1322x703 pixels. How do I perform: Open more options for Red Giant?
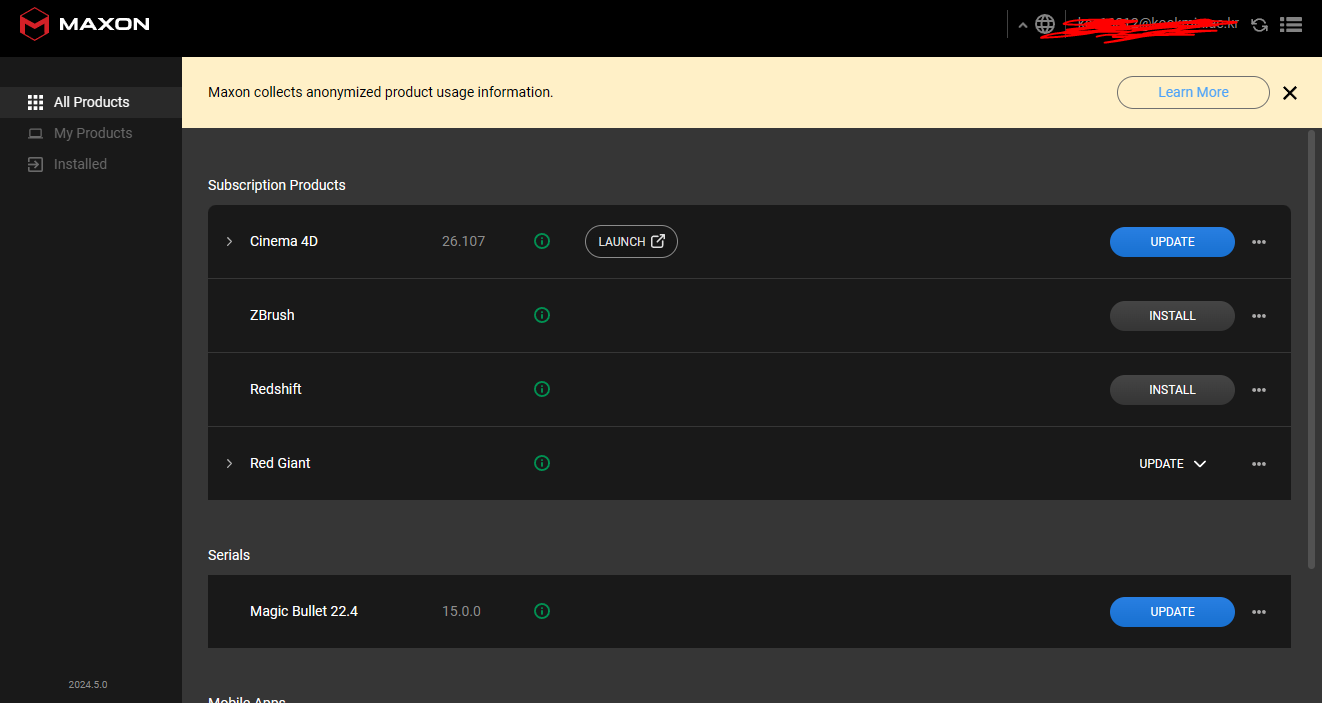coord(1259,464)
